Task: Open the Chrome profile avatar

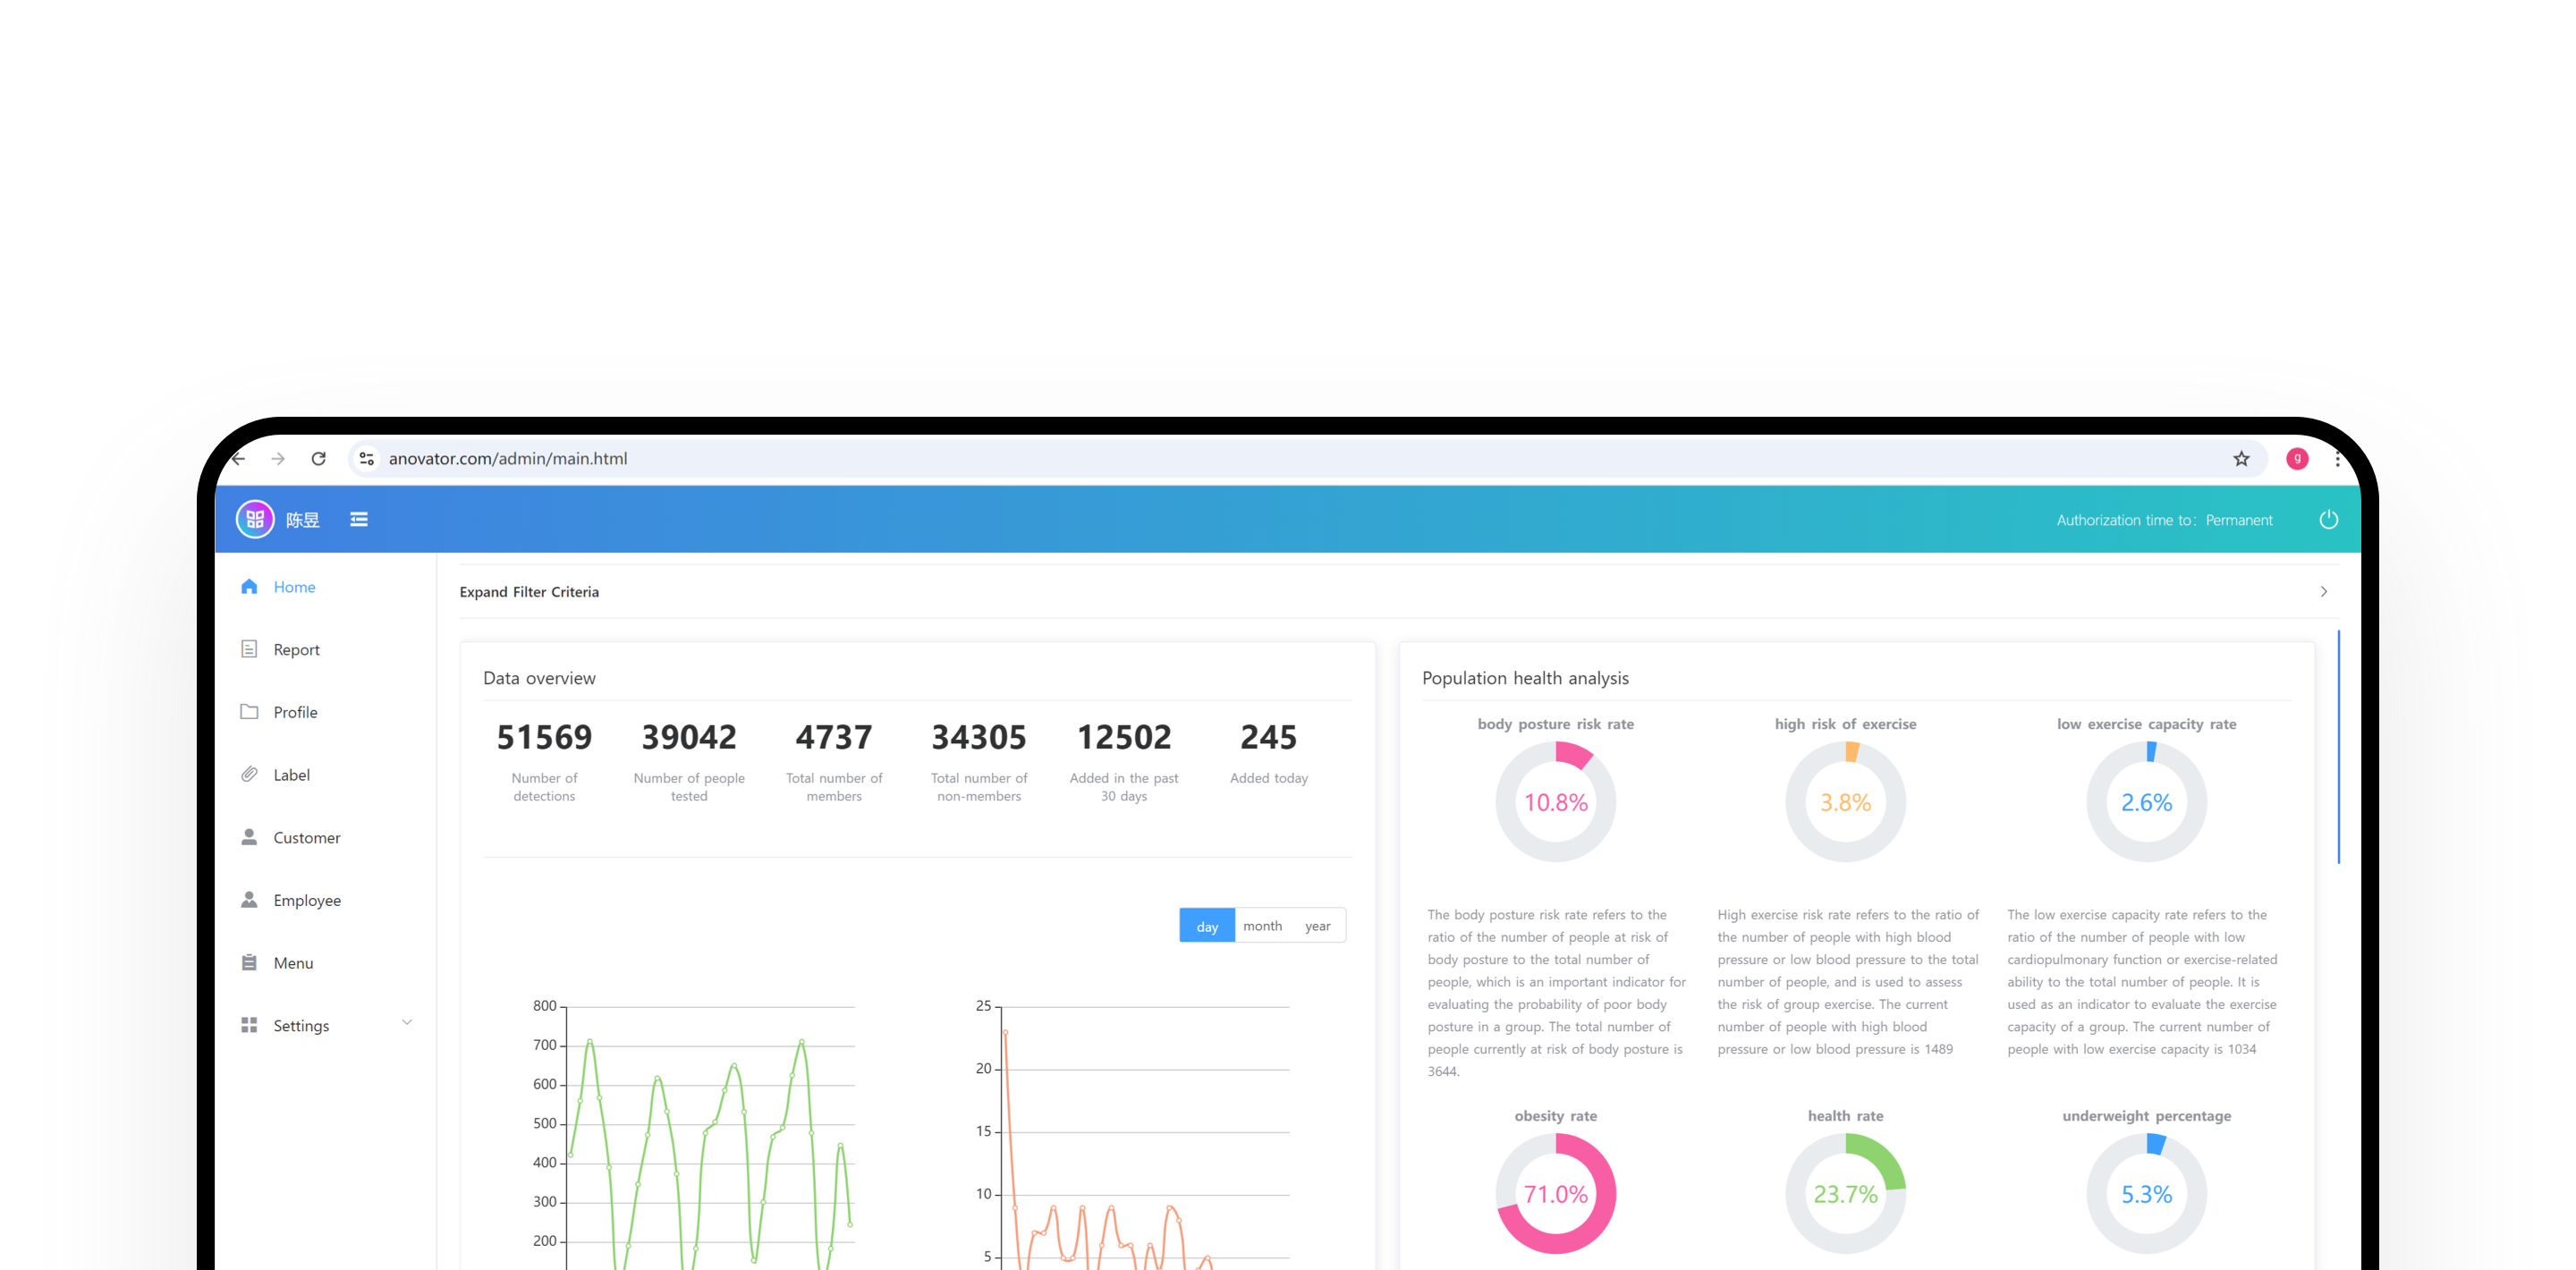Action: pos(2297,458)
